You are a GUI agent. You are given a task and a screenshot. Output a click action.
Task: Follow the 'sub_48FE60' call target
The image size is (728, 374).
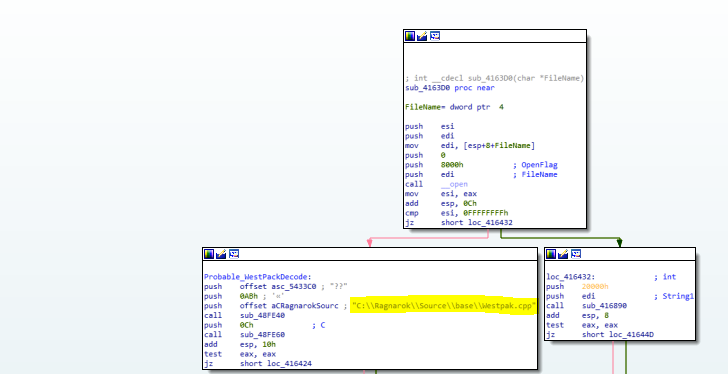[x=262, y=335]
